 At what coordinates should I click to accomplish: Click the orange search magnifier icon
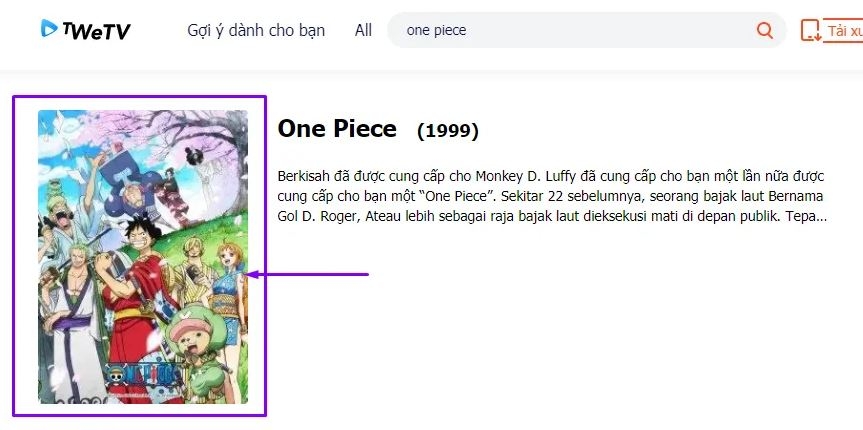765,30
